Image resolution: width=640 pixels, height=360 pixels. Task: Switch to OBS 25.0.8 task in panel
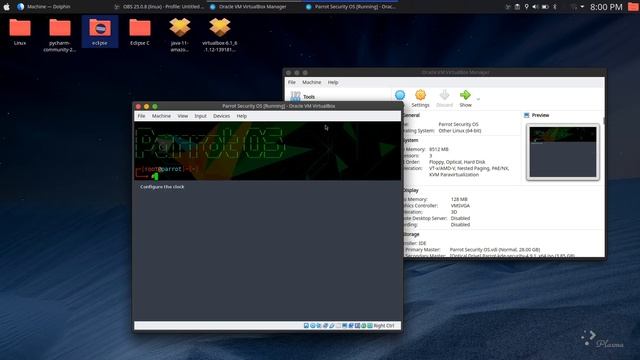click(x=158, y=7)
